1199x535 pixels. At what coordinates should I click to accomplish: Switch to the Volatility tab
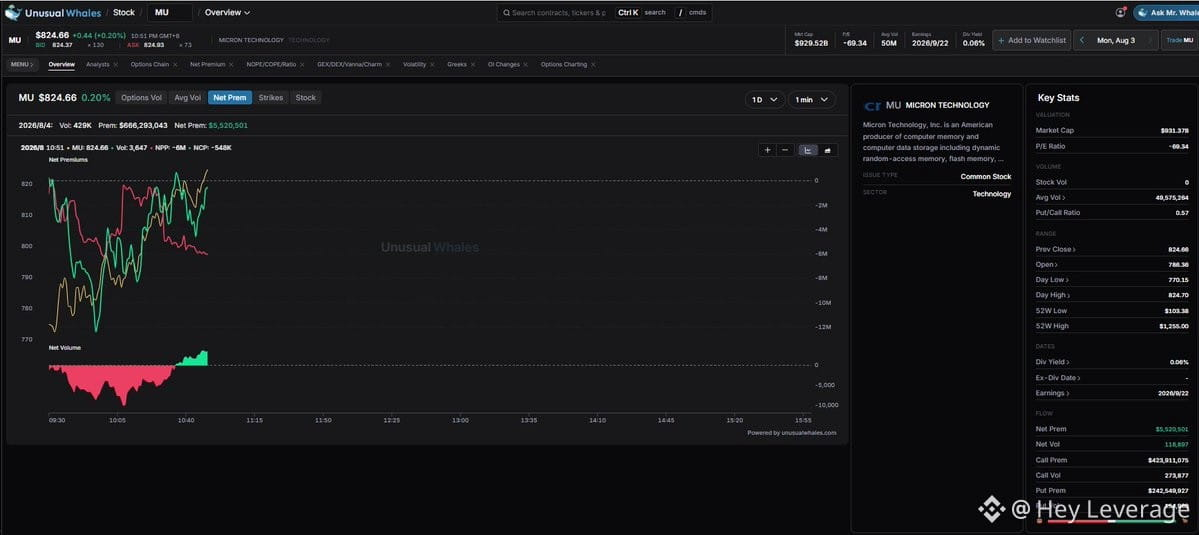[414, 65]
